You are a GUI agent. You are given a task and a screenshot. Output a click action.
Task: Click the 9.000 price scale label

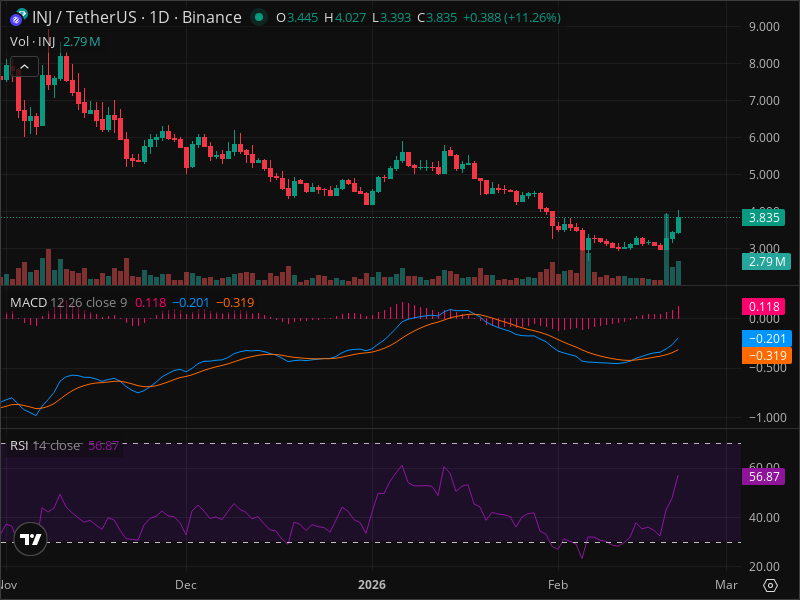point(764,27)
